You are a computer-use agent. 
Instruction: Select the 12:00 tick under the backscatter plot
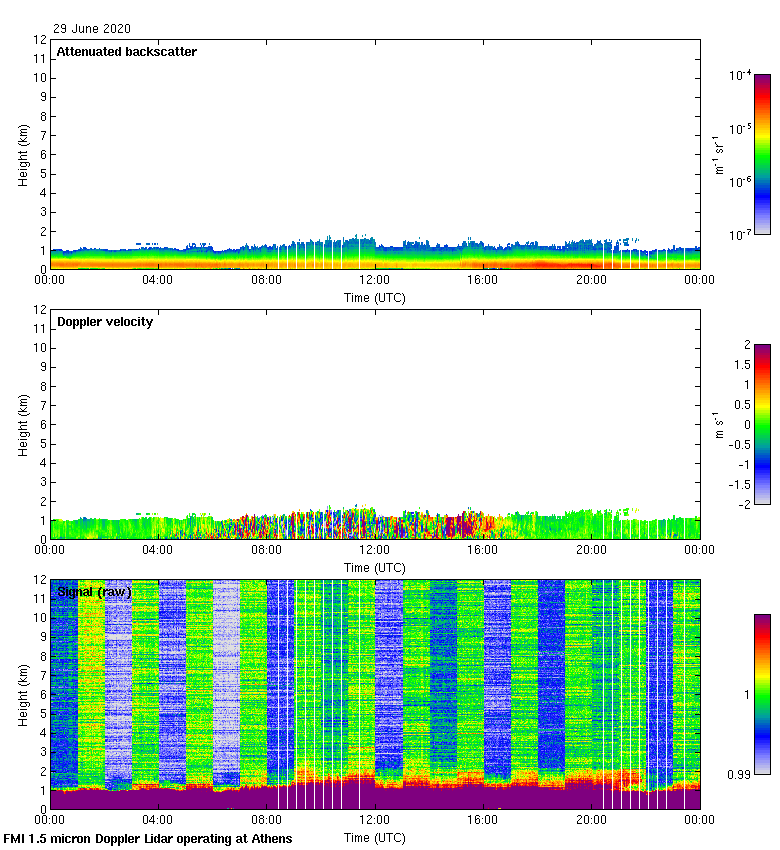374,280
